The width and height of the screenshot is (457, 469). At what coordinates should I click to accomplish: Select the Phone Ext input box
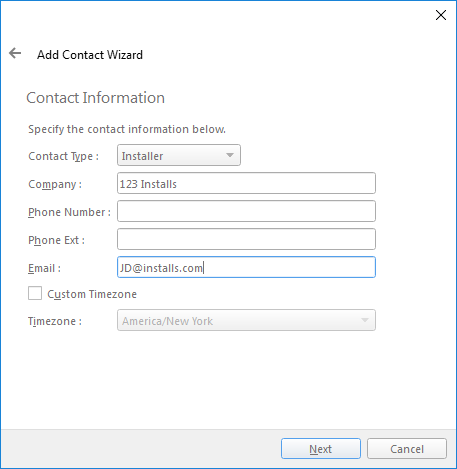(x=246, y=239)
